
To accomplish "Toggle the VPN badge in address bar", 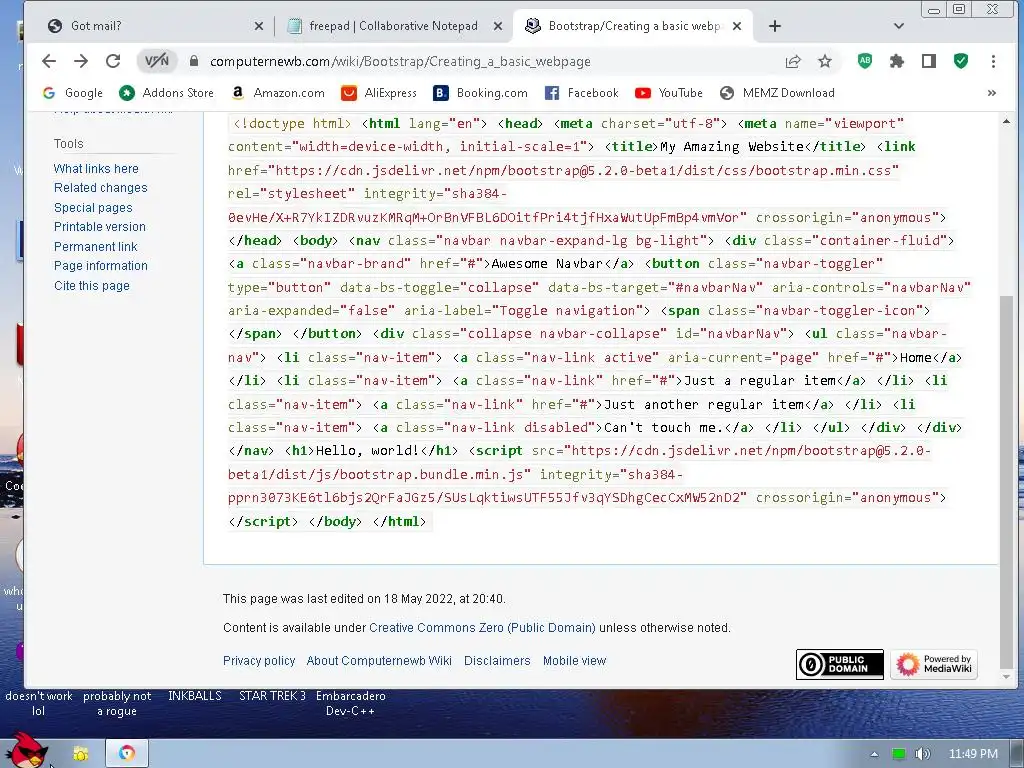I will tap(157, 61).
